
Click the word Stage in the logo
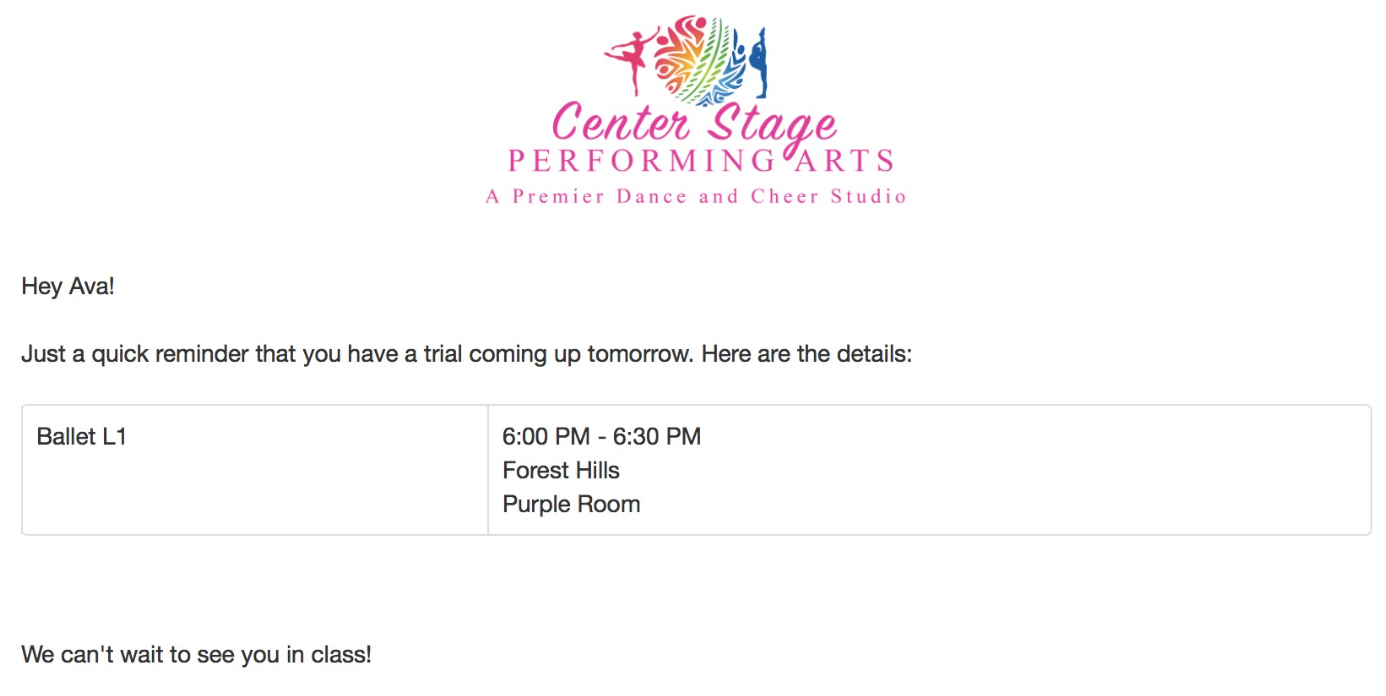coord(772,125)
